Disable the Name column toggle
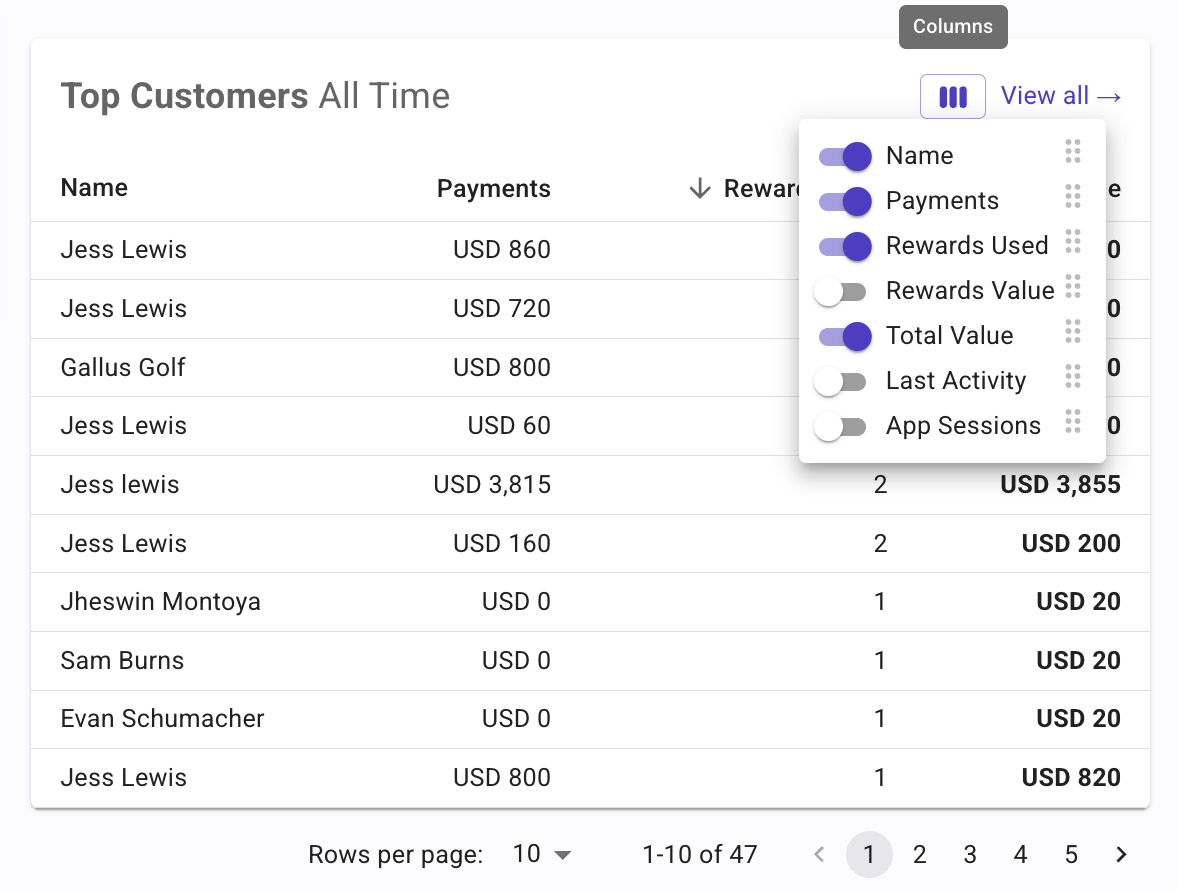Screen dimensions: 1178x892 844,156
